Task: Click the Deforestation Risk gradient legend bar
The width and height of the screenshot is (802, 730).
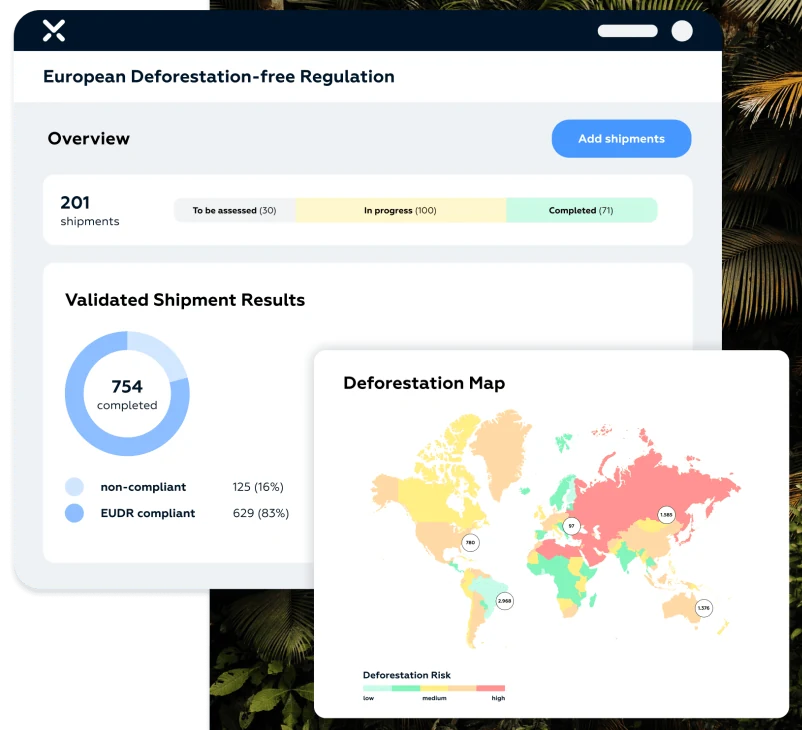Action: pyautogui.click(x=434, y=688)
